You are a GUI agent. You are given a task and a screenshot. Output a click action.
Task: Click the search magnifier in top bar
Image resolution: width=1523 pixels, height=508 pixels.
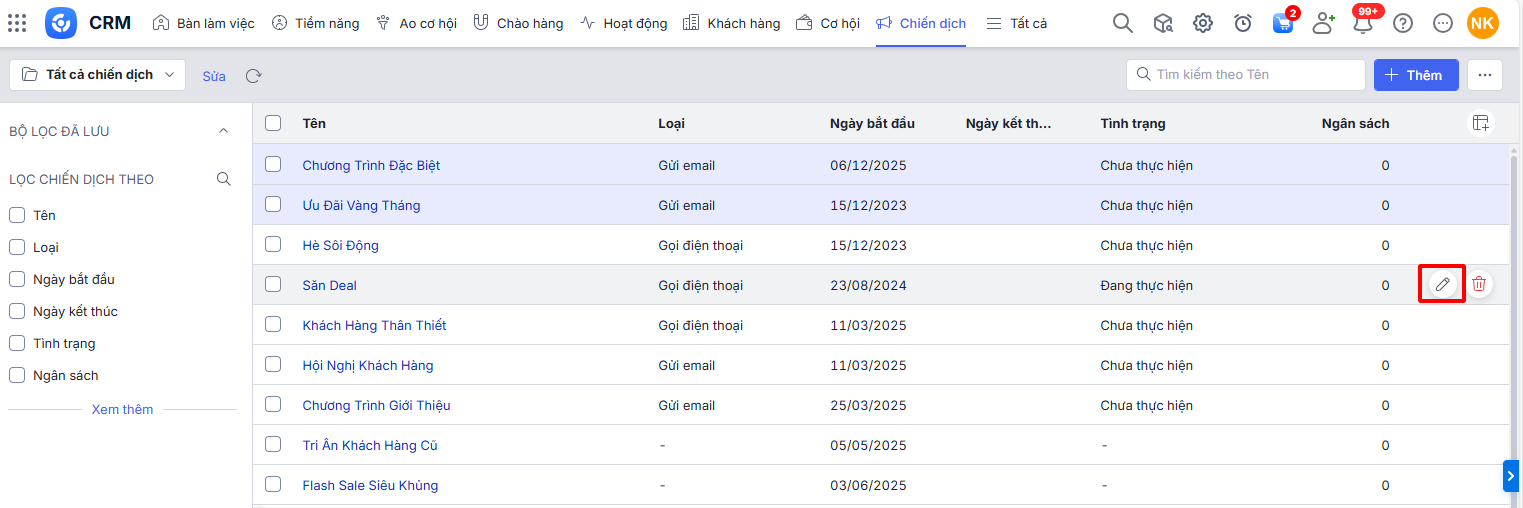1123,23
